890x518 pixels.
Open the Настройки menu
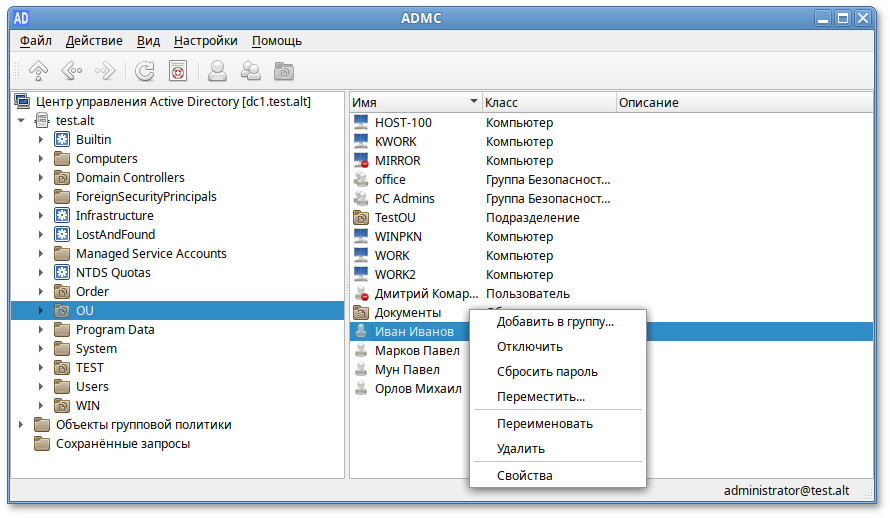205,41
